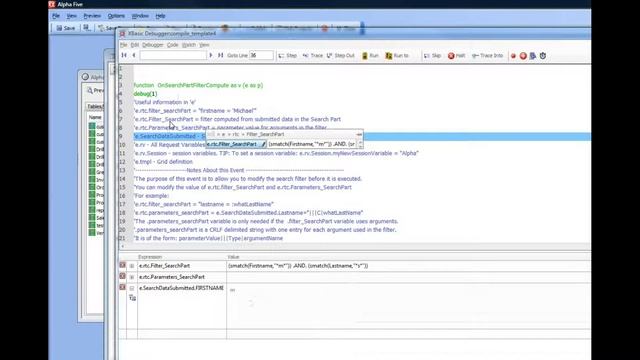Open debugger Code menu
The image size is (640, 360).
click(173, 45)
